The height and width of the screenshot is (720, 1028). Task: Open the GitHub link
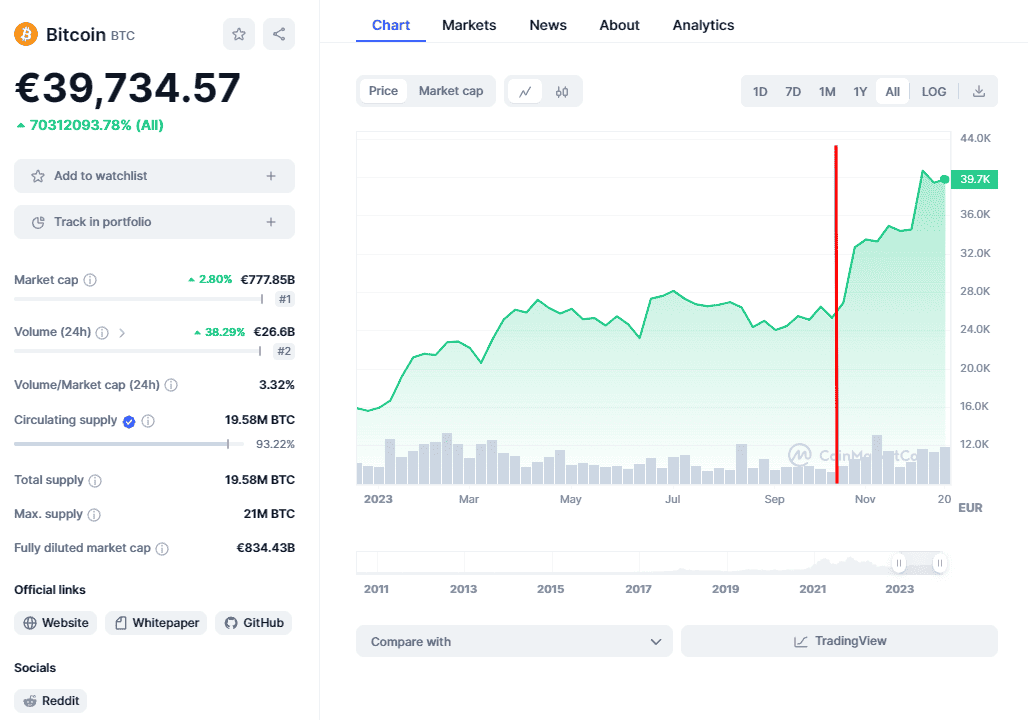click(x=254, y=623)
